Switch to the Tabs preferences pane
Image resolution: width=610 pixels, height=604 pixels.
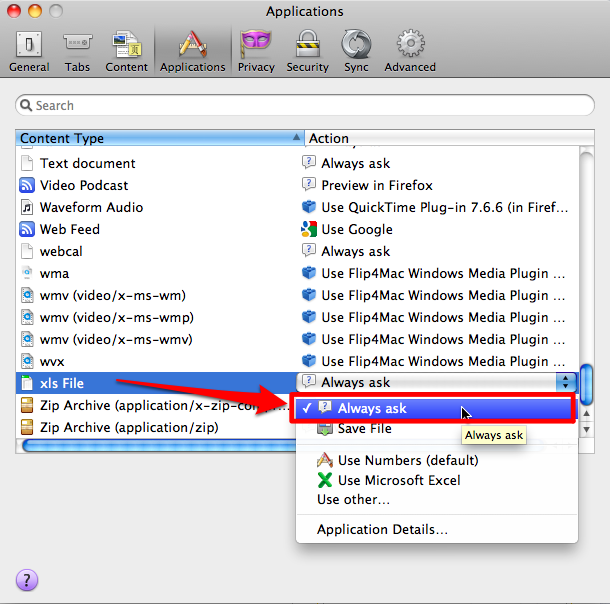pyautogui.click(x=77, y=51)
